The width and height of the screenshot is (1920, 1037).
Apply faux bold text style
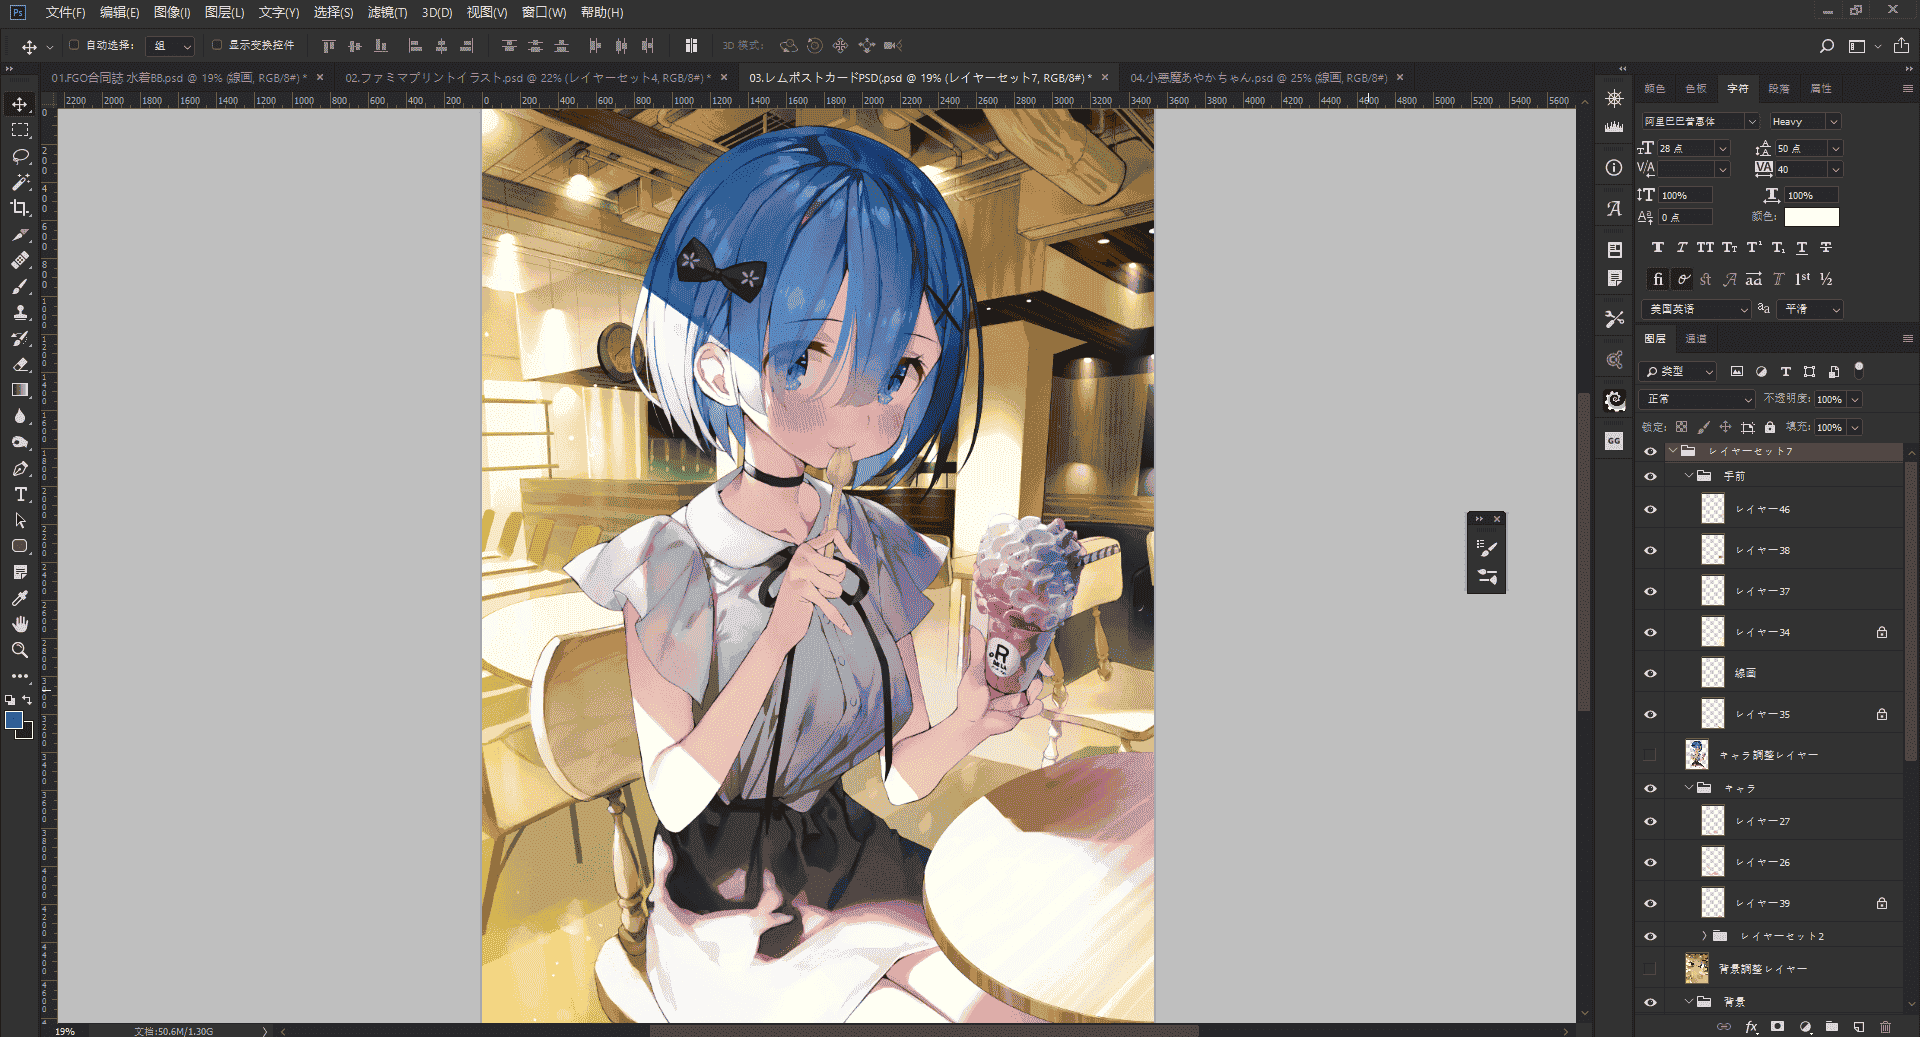click(x=1658, y=247)
